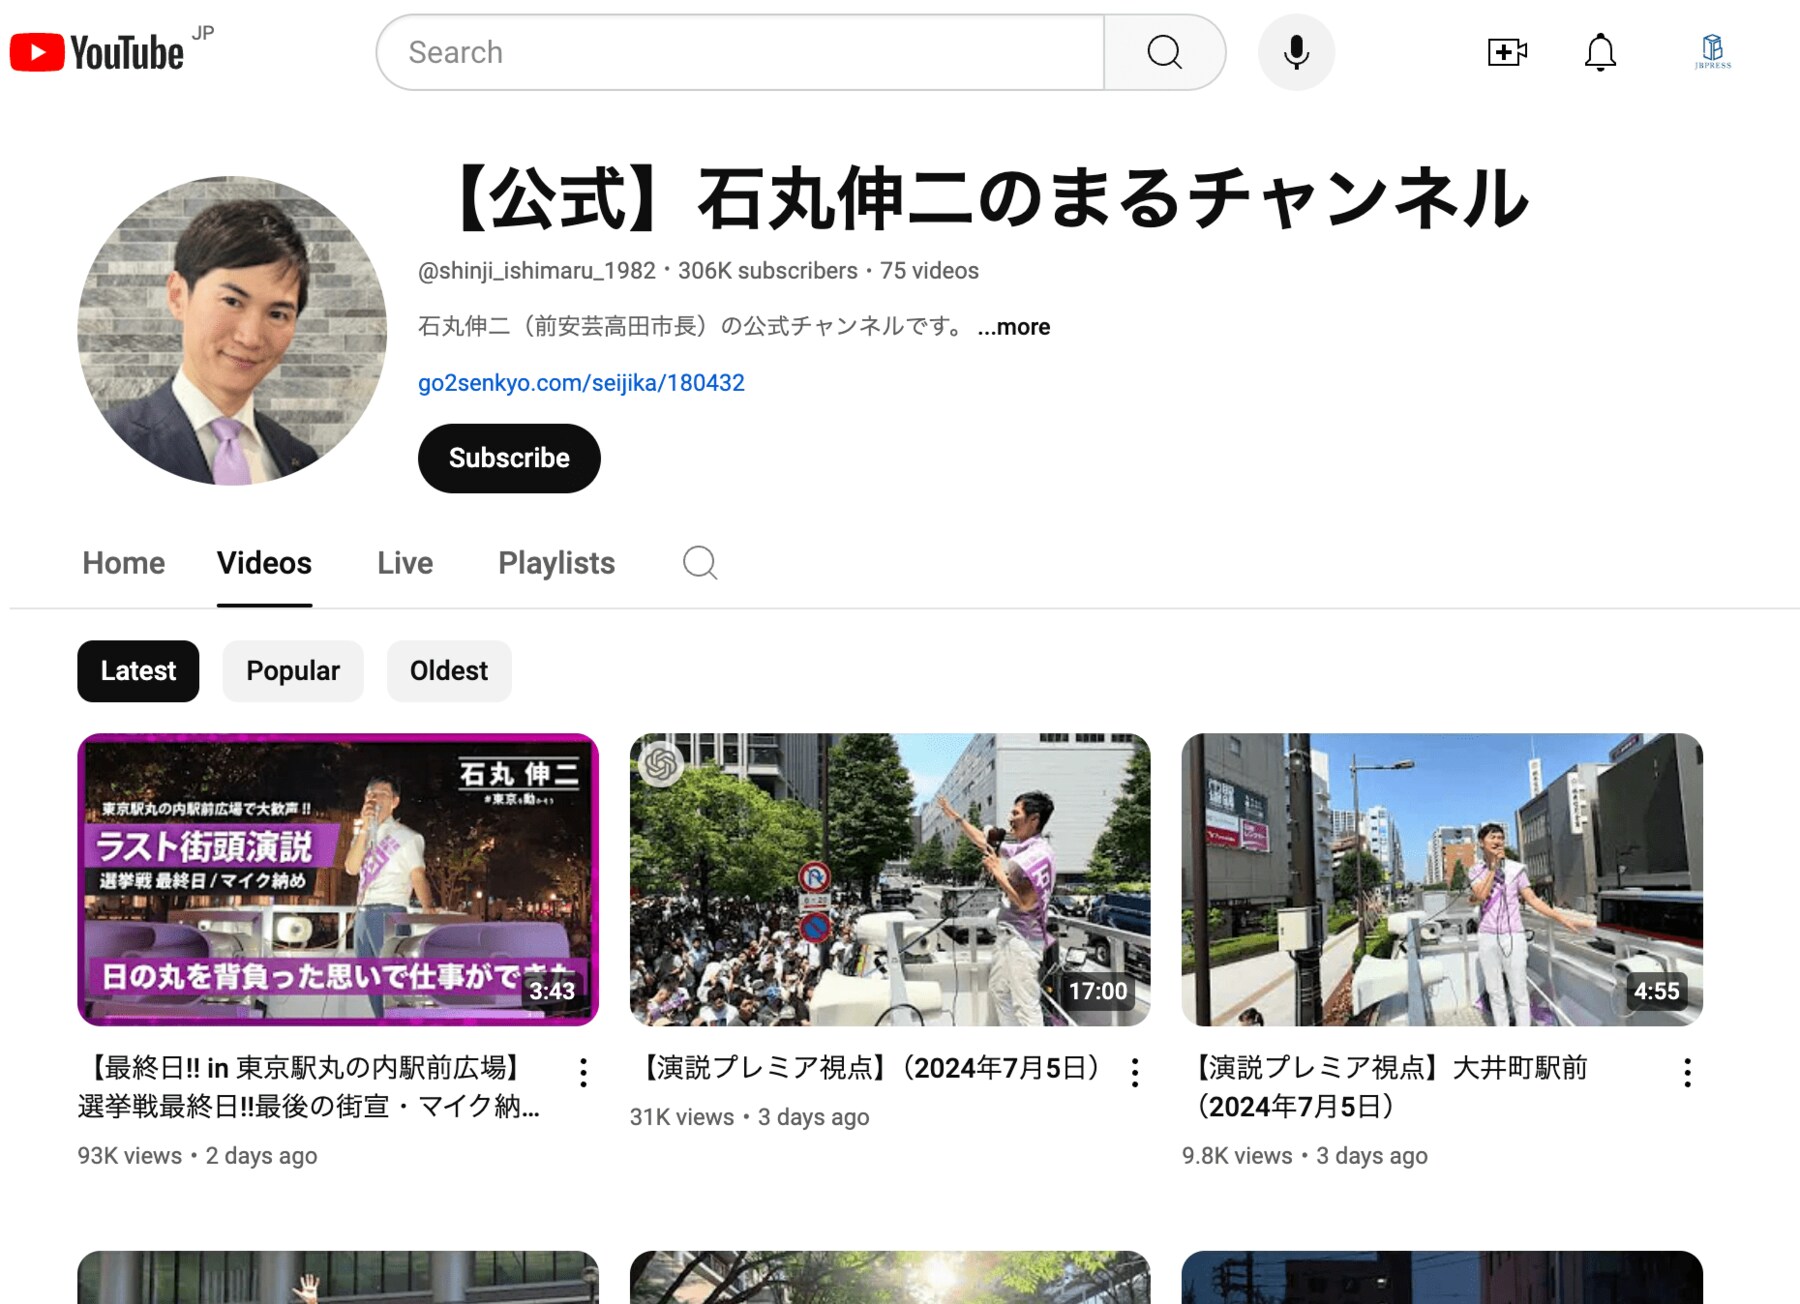Switch to the Playlists tab
This screenshot has height=1304, width=1800.
tap(556, 563)
